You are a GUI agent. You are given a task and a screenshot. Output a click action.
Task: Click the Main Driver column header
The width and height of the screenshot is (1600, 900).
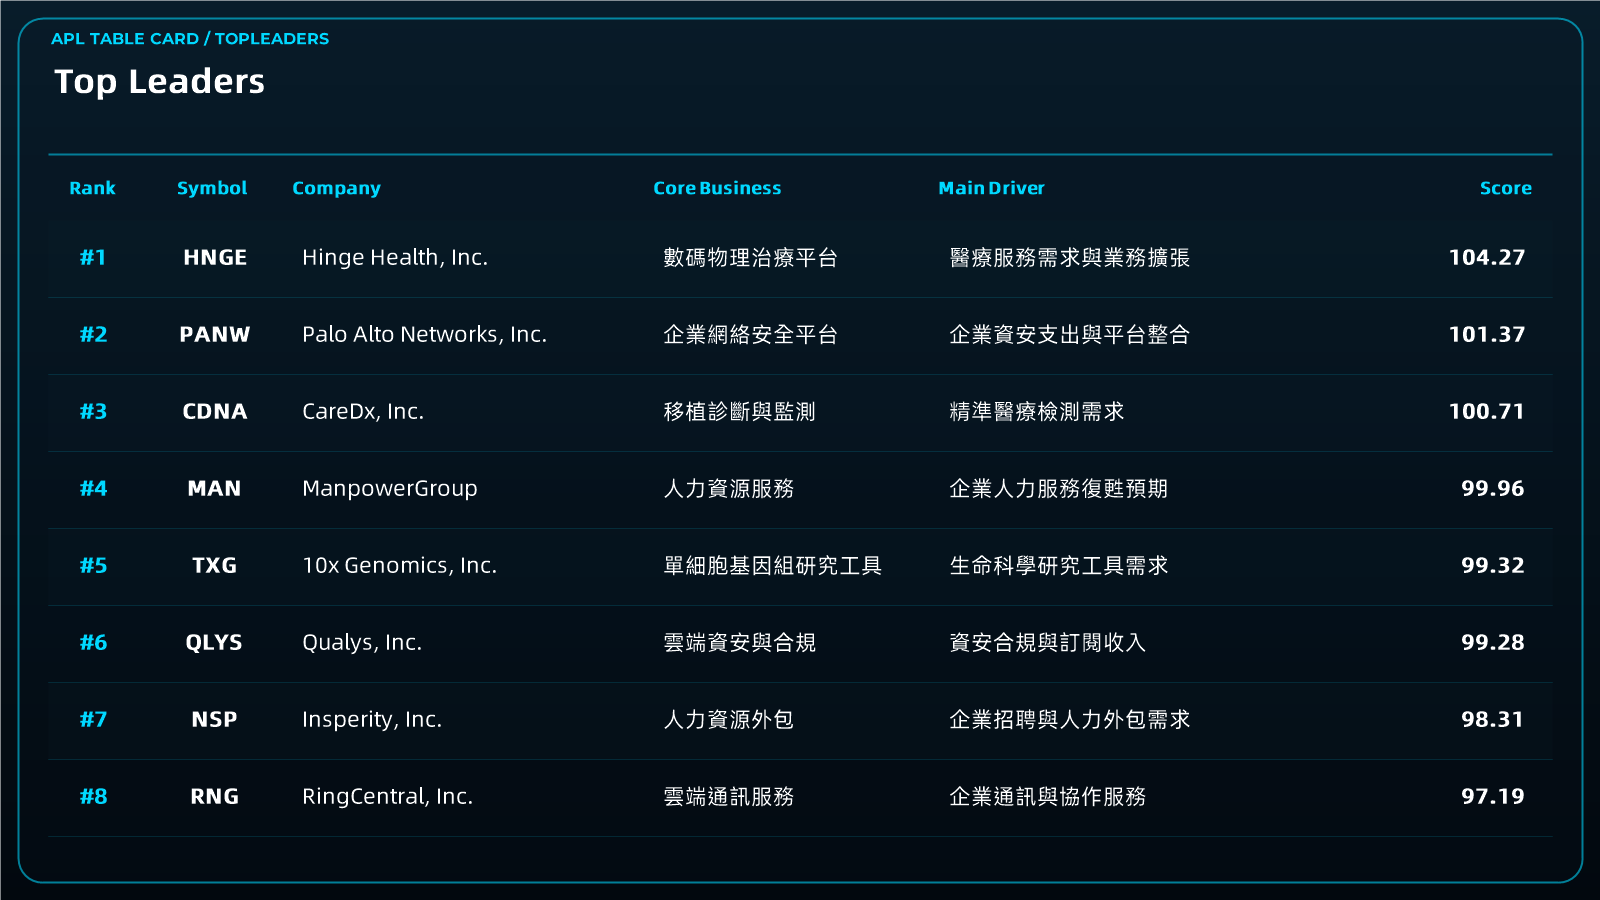[991, 188]
